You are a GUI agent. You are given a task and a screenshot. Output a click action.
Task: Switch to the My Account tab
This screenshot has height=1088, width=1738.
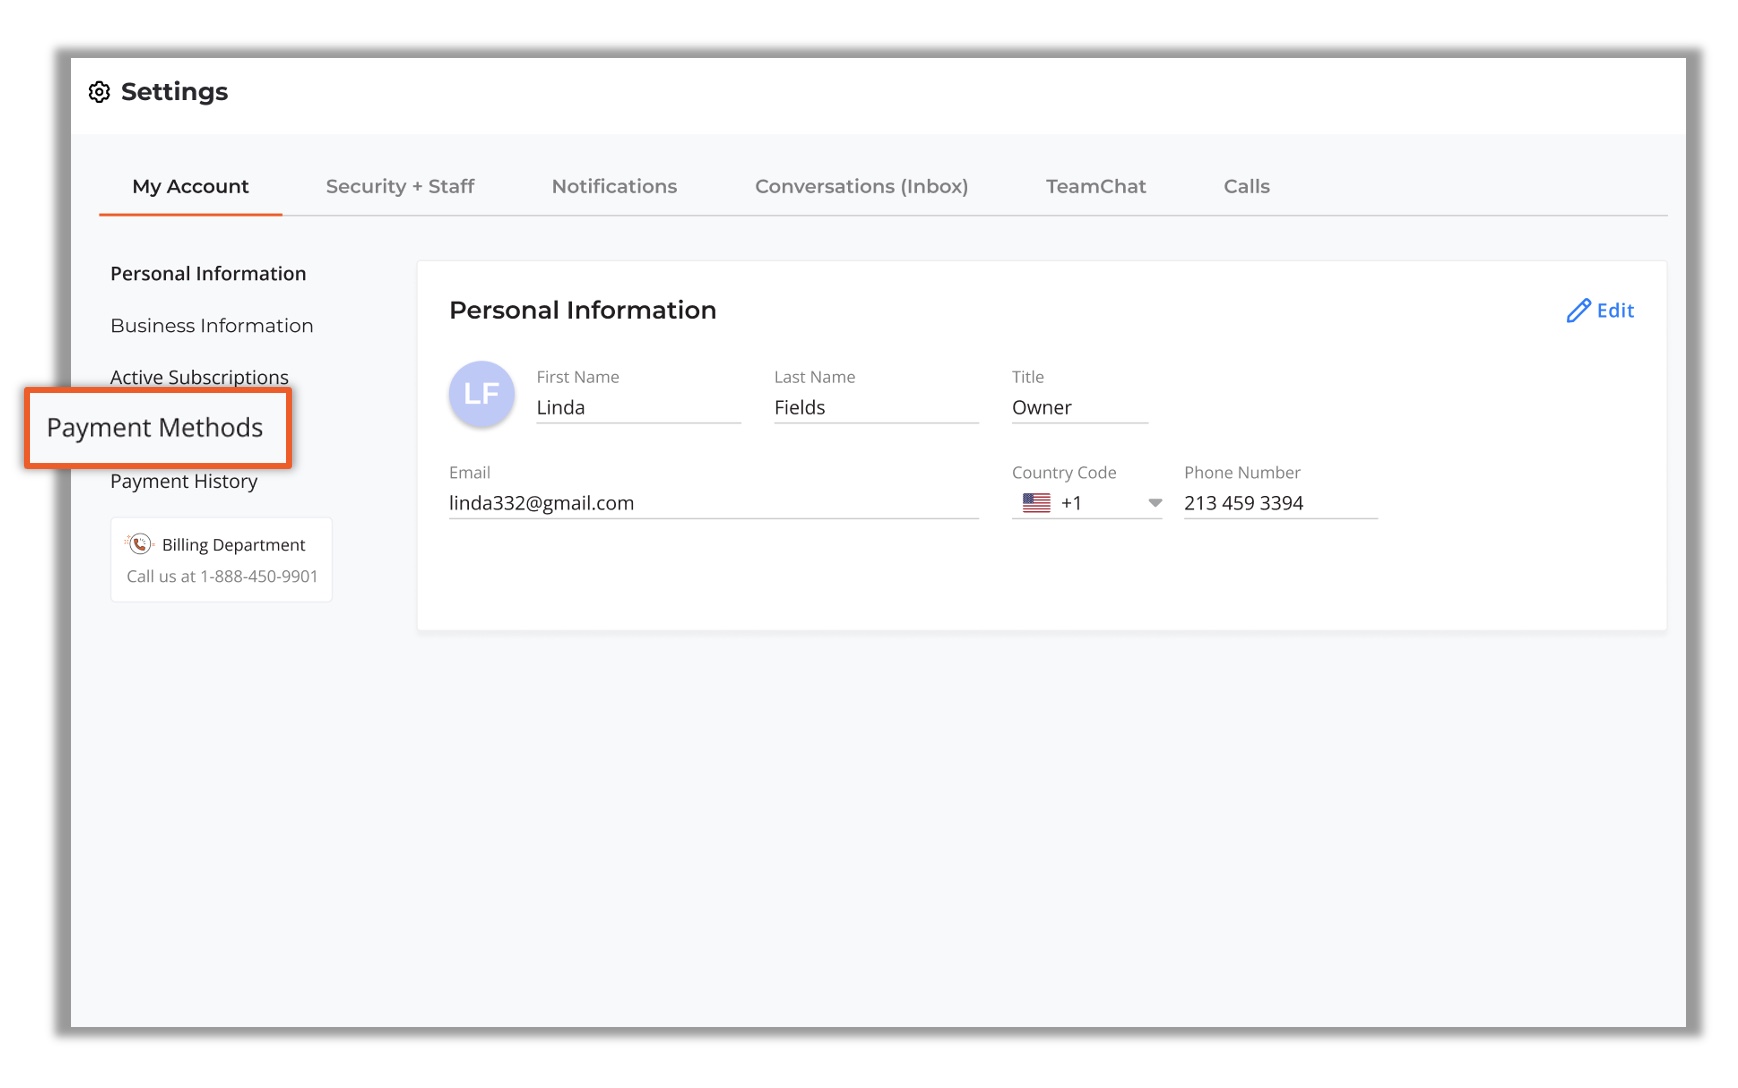(190, 187)
